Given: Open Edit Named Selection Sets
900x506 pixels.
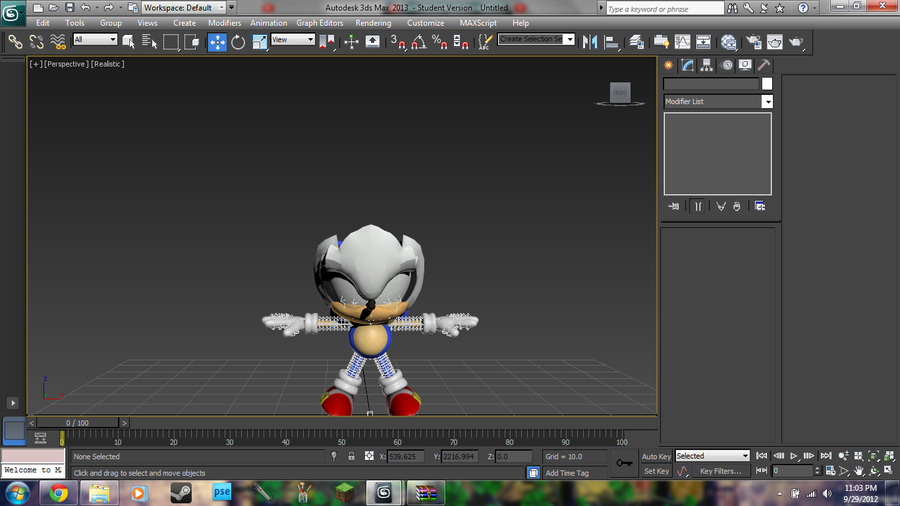Looking at the screenshot, I should (x=485, y=42).
